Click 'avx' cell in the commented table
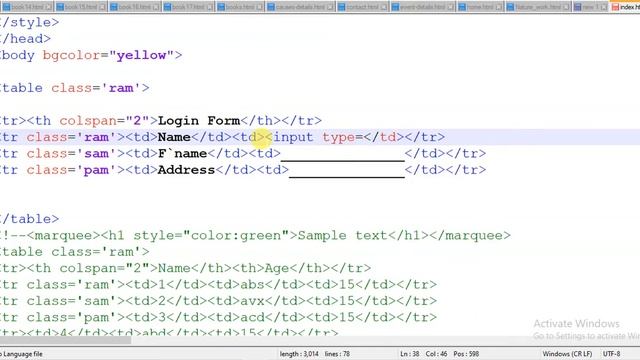The width and height of the screenshot is (640, 360). point(252,301)
